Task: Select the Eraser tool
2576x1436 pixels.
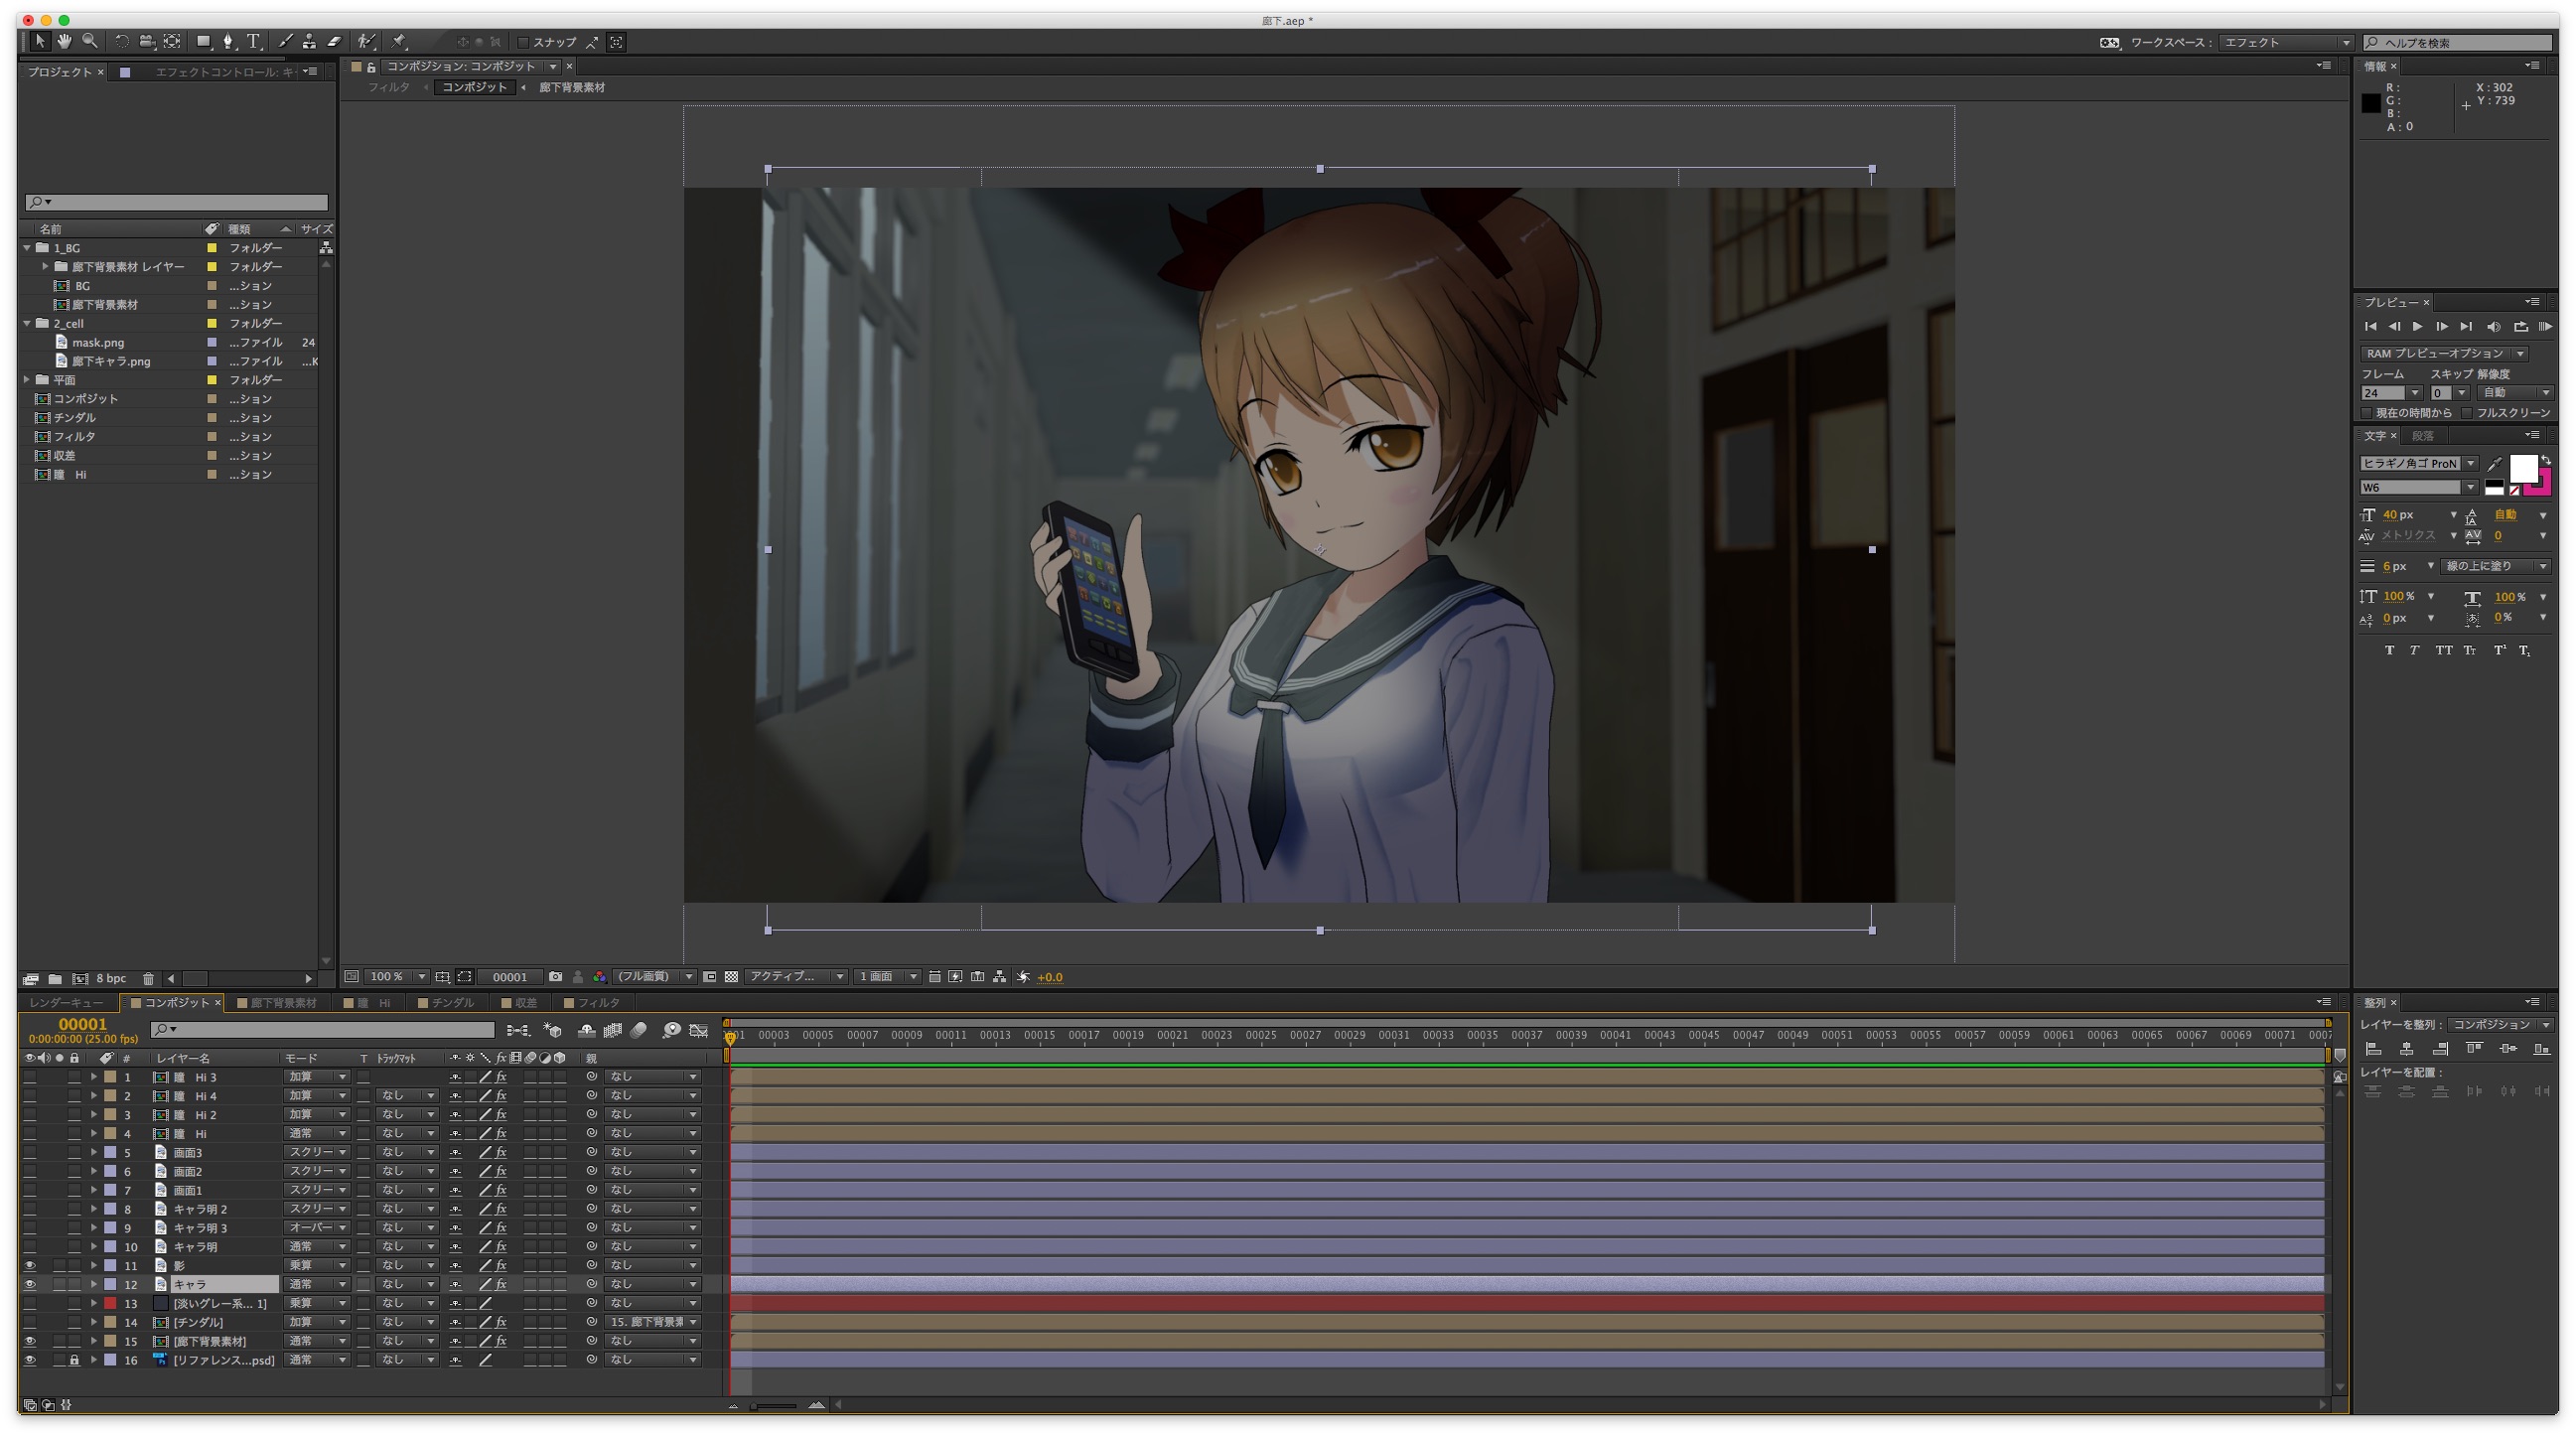Action: (x=334, y=41)
